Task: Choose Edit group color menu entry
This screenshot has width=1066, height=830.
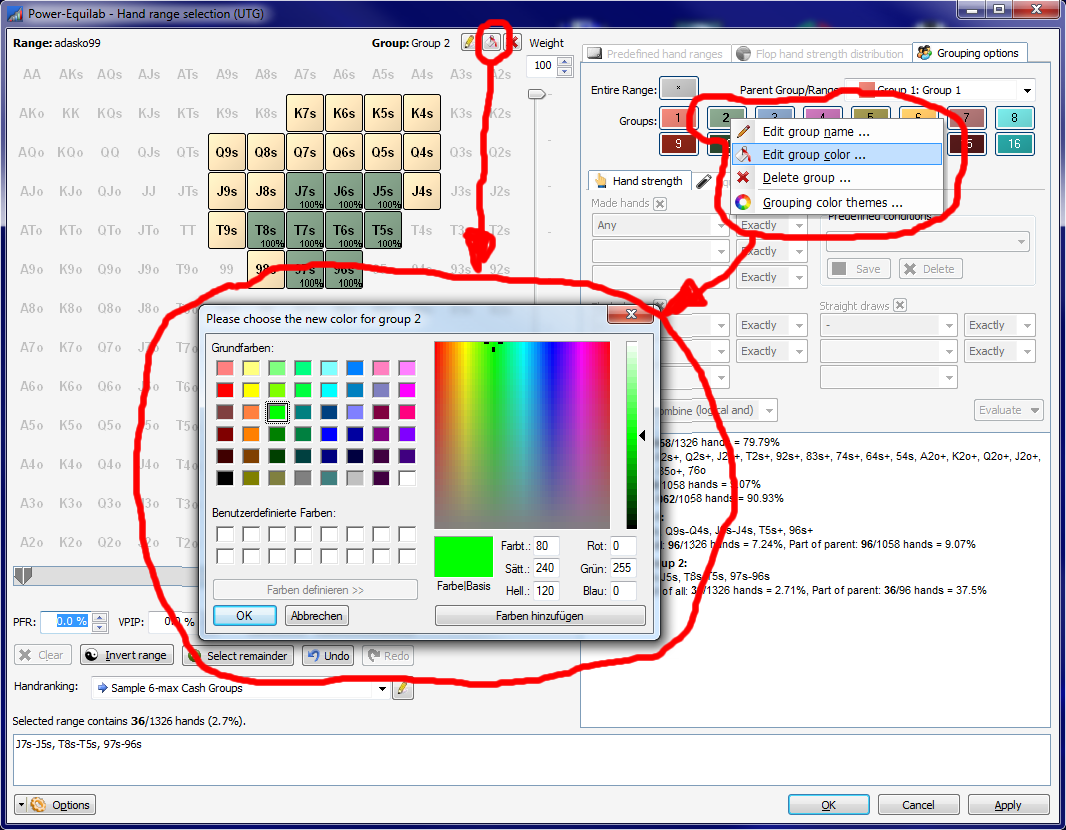Action: [x=837, y=154]
